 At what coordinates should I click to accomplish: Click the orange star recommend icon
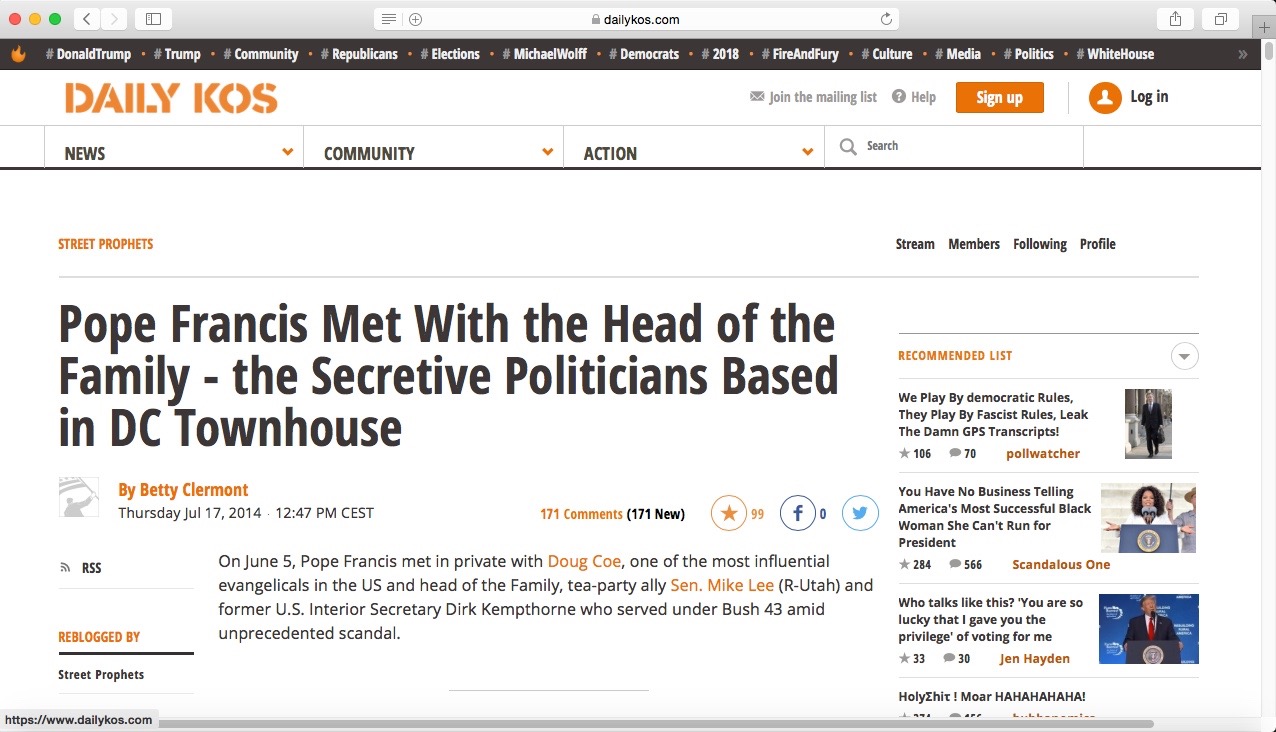(728, 514)
